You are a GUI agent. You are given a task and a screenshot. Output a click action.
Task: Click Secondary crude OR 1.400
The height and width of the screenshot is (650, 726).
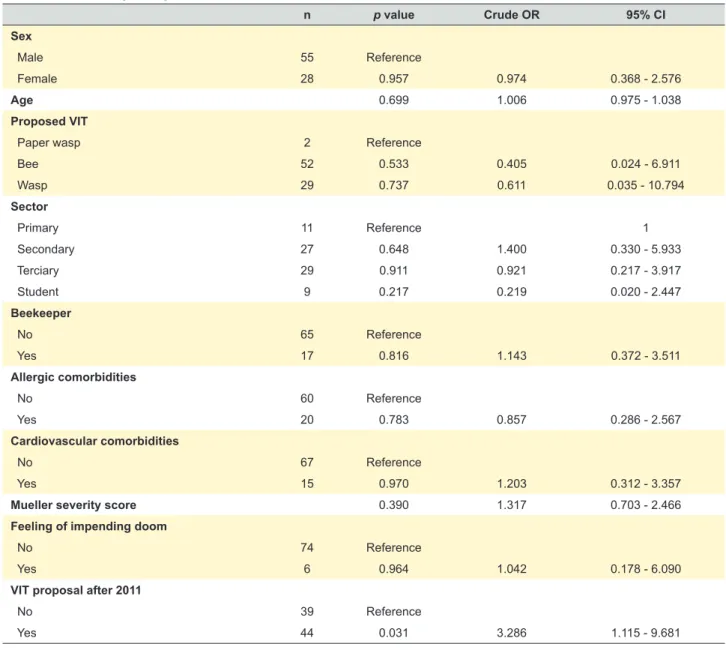[x=512, y=249]
